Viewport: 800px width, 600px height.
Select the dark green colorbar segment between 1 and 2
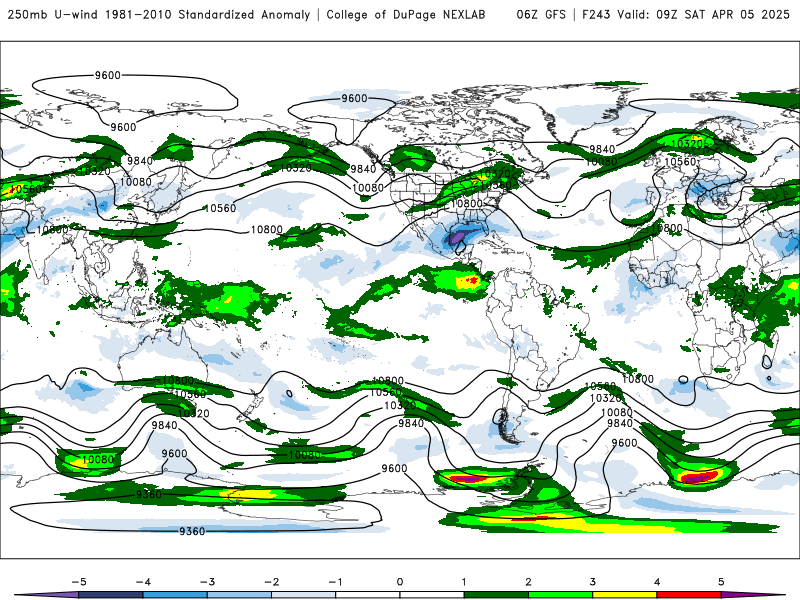[x=496, y=595]
